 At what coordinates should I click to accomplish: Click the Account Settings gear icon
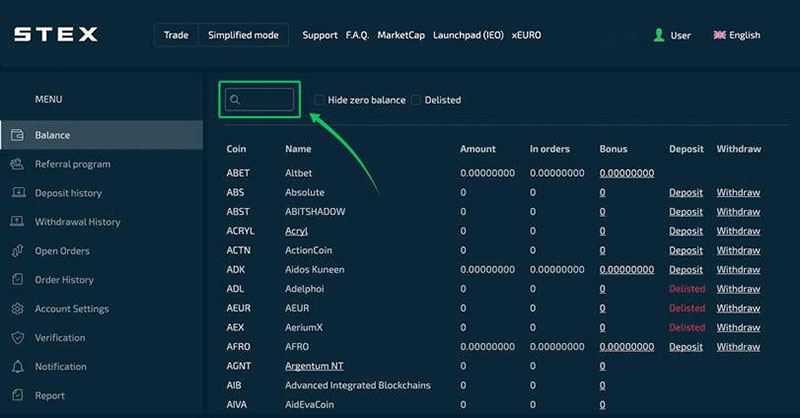pyautogui.click(x=17, y=308)
